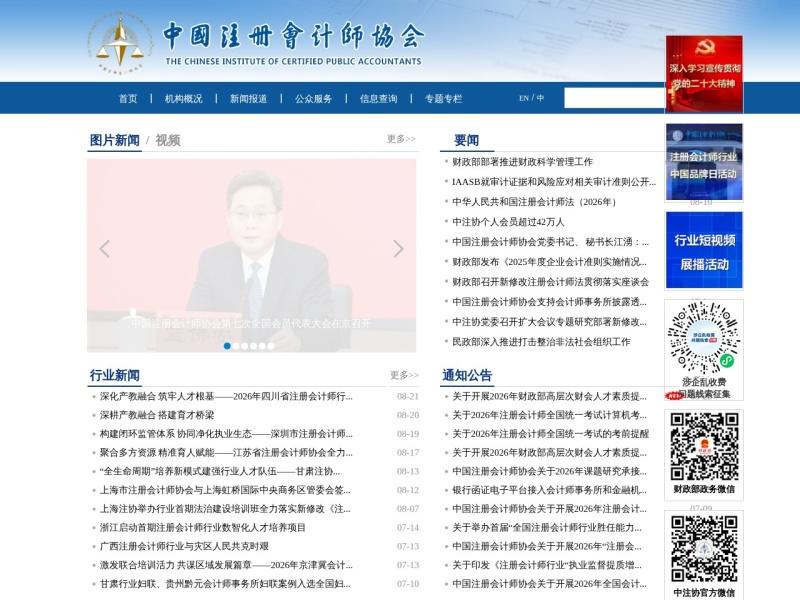Advance carousel with right arrow
This screenshot has width=800, height=600.
pyautogui.click(x=398, y=248)
